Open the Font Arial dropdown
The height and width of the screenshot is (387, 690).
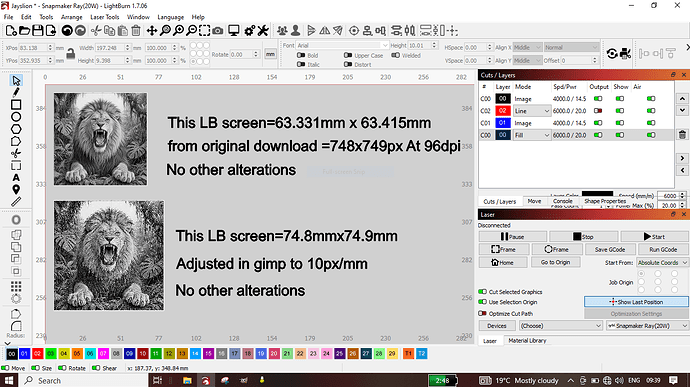coord(342,45)
